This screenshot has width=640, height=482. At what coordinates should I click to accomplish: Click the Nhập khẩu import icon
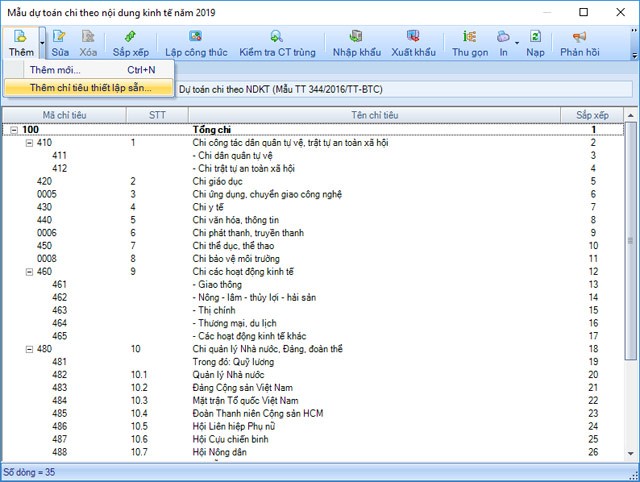pyautogui.click(x=357, y=37)
